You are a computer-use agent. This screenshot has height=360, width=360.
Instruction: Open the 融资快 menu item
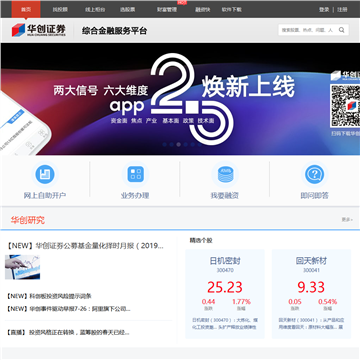click(203, 9)
